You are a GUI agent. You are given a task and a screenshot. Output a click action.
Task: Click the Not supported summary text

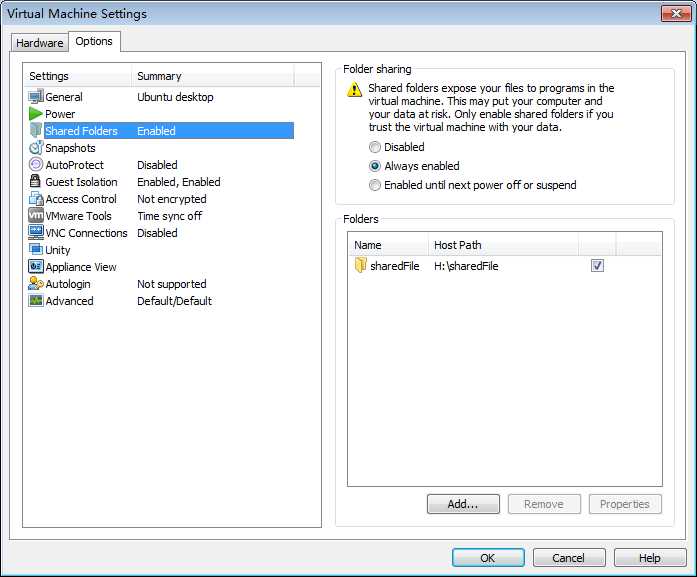coord(172,284)
